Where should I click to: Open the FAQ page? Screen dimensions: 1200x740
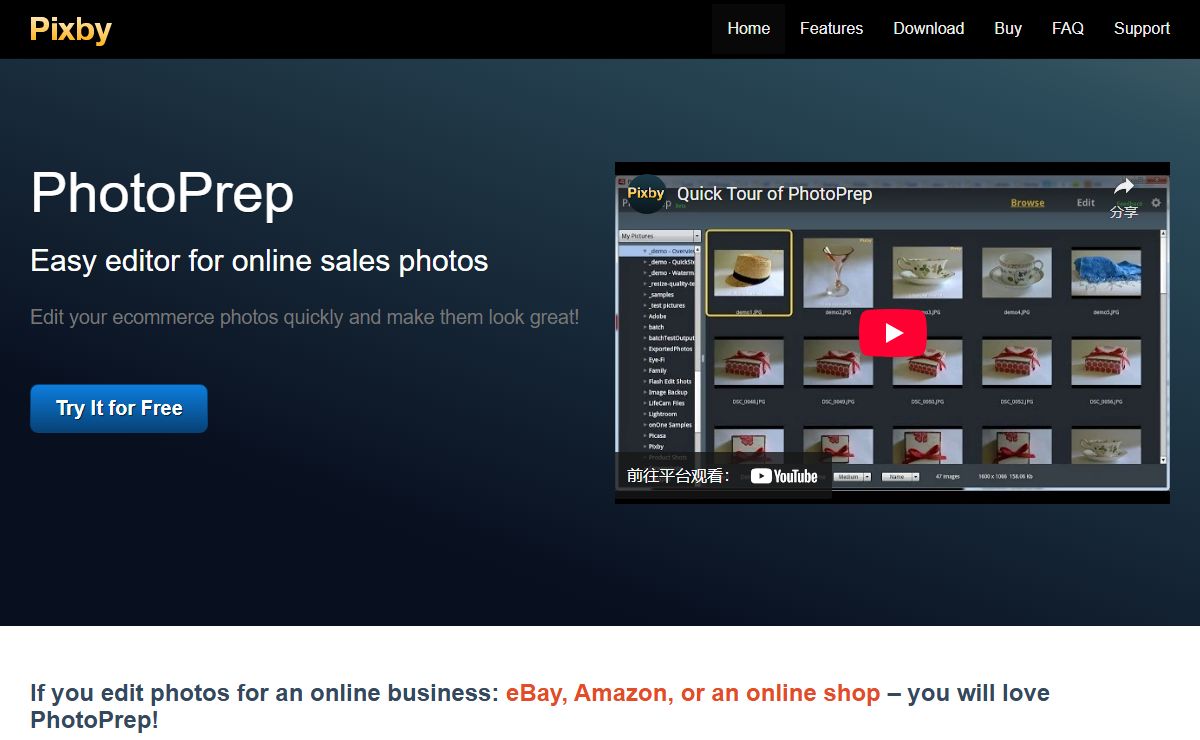pyautogui.click(x=1067, y=28)
